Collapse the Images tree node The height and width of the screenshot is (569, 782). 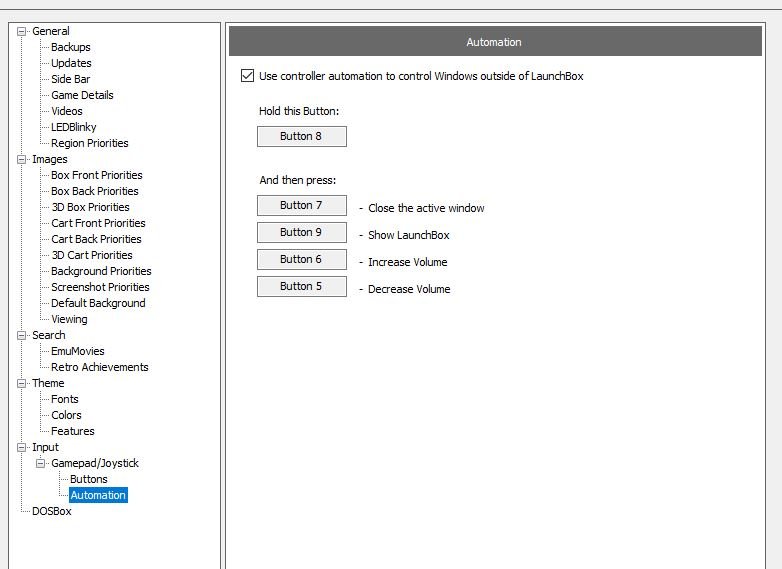[21, 160]
